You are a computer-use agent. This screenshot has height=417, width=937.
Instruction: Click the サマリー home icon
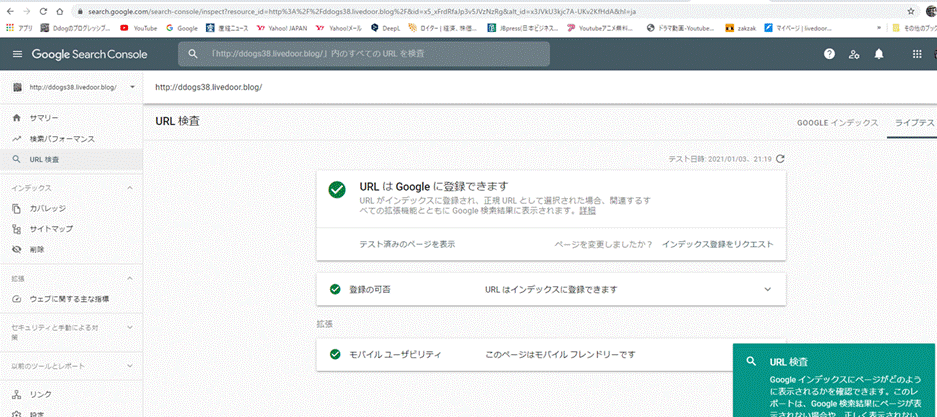[x=17, y=118]
